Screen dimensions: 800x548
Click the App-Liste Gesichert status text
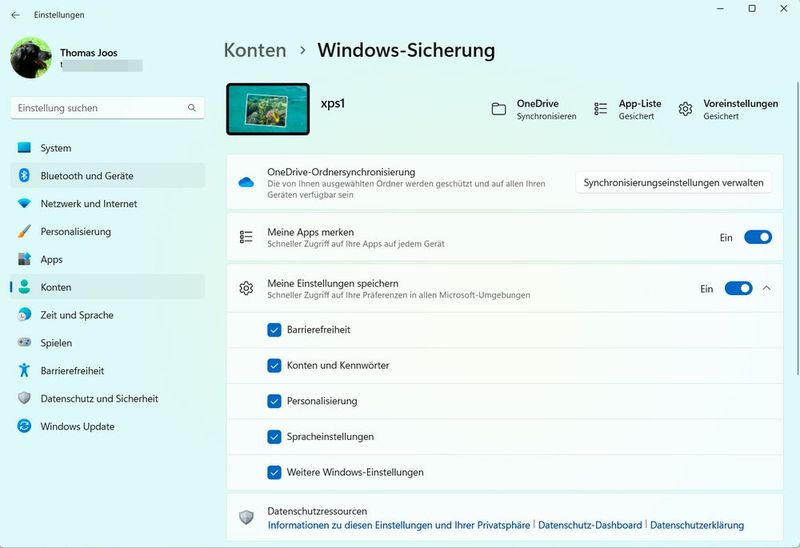pos(636,116)
